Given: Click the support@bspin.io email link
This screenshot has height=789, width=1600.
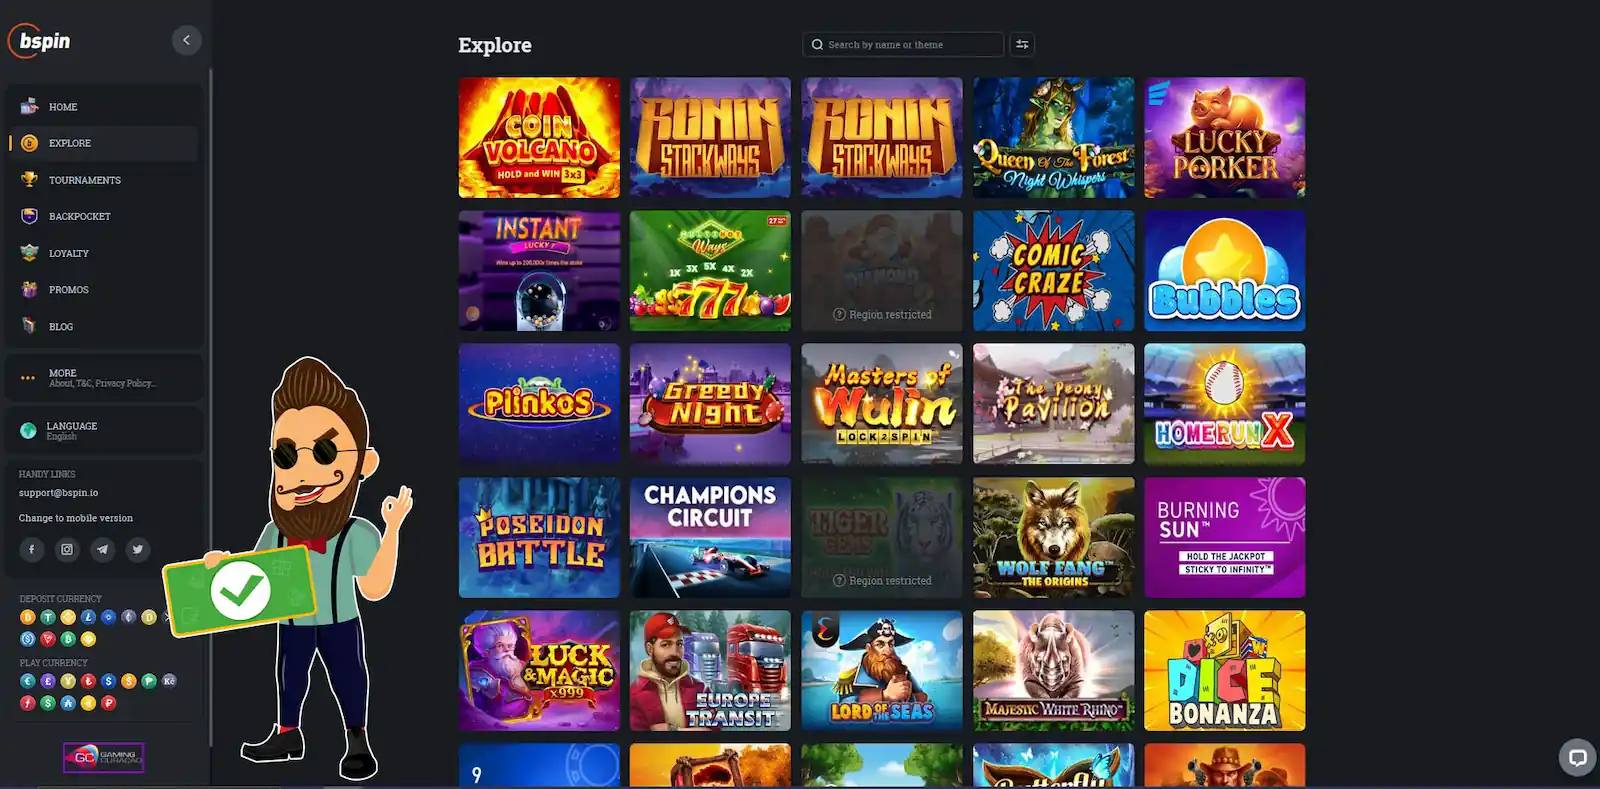Looking at the screenshot, I should pos(58,493).
